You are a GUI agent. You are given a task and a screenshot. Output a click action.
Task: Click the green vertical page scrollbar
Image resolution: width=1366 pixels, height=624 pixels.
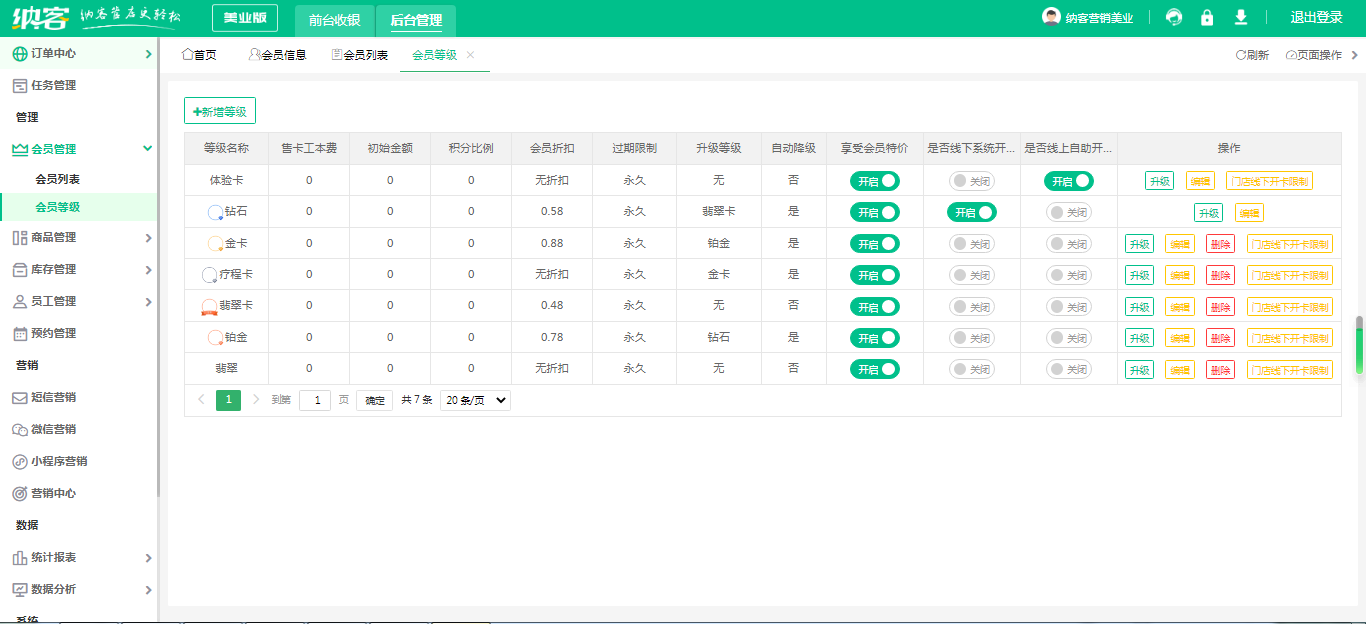tap(1359, 345)
